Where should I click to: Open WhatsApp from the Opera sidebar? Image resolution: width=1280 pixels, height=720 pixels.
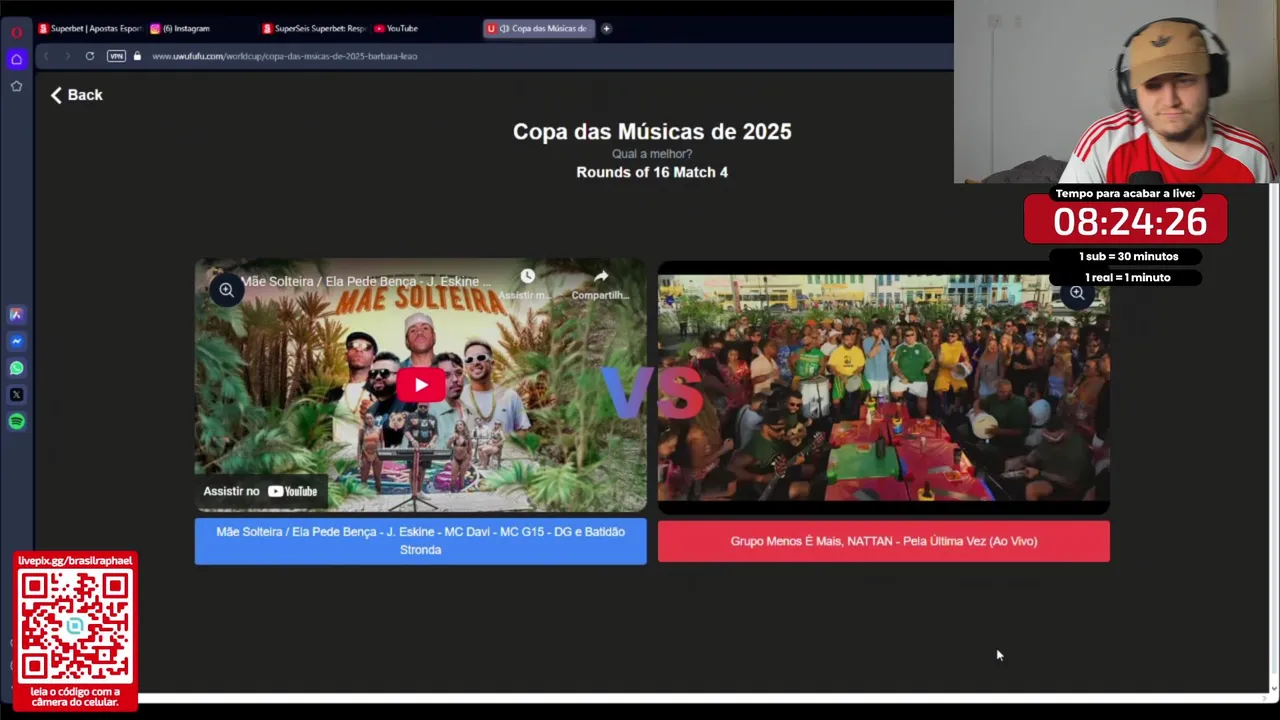16,368
